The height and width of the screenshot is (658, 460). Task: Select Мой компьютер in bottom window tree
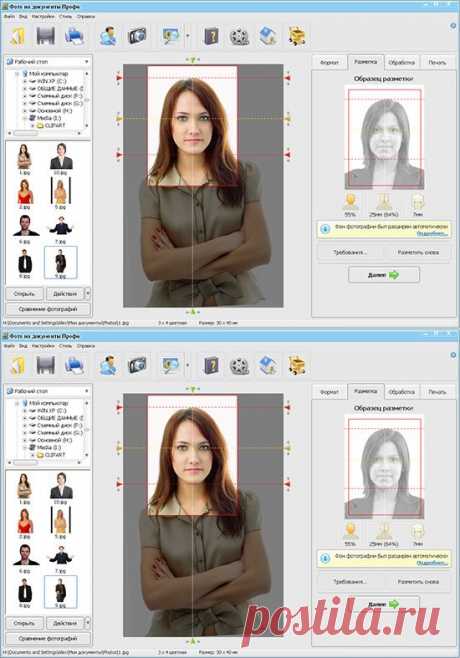click(48, 403)
